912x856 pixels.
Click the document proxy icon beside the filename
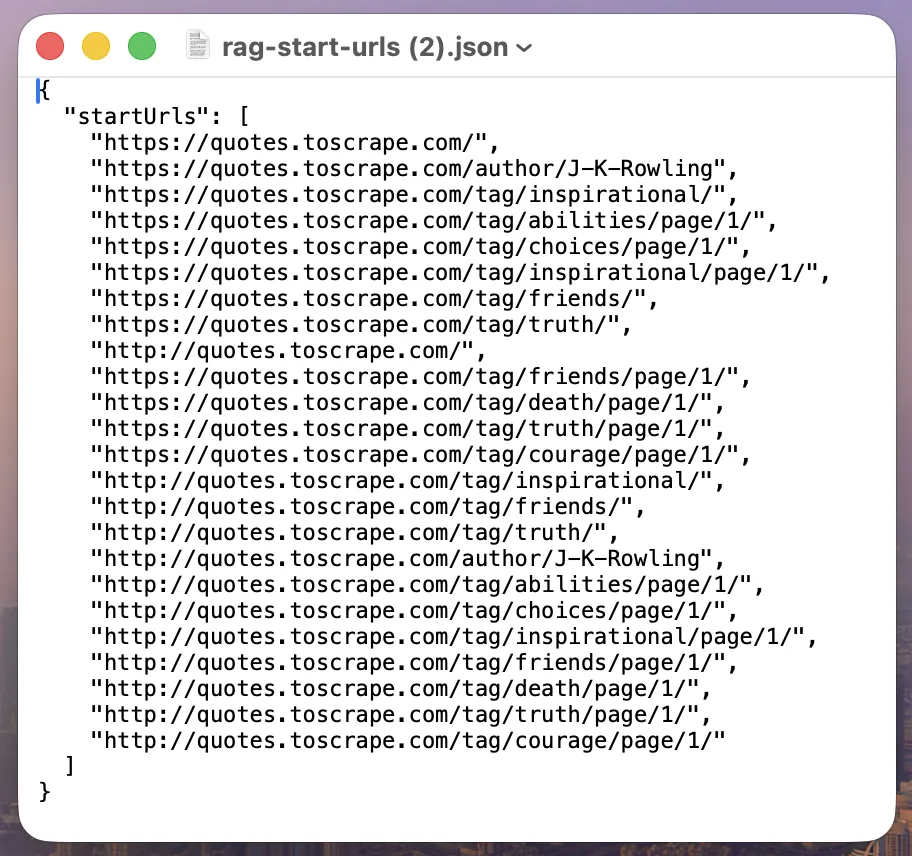tap(197, 45)
